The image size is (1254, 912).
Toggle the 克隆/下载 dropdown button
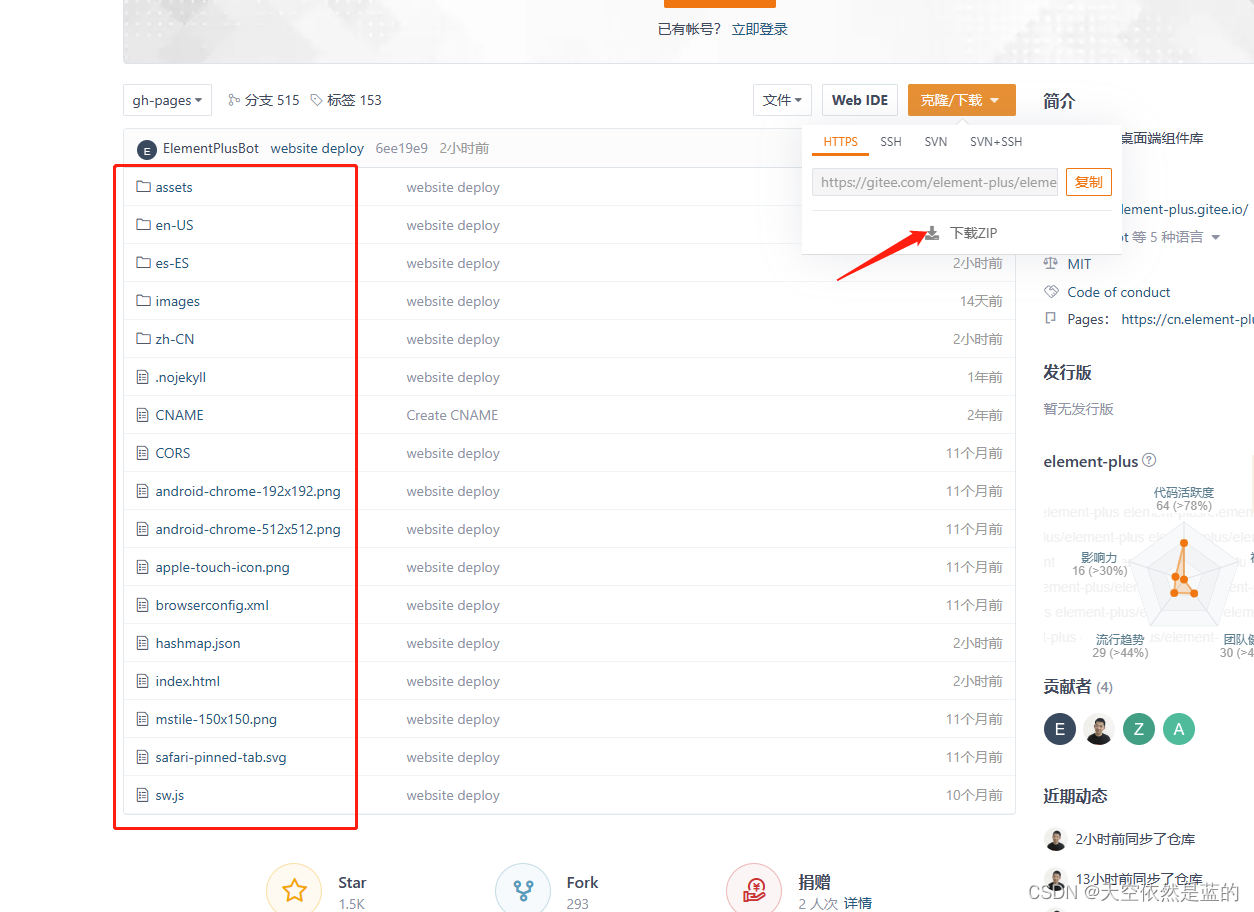[x=962, y=100]
